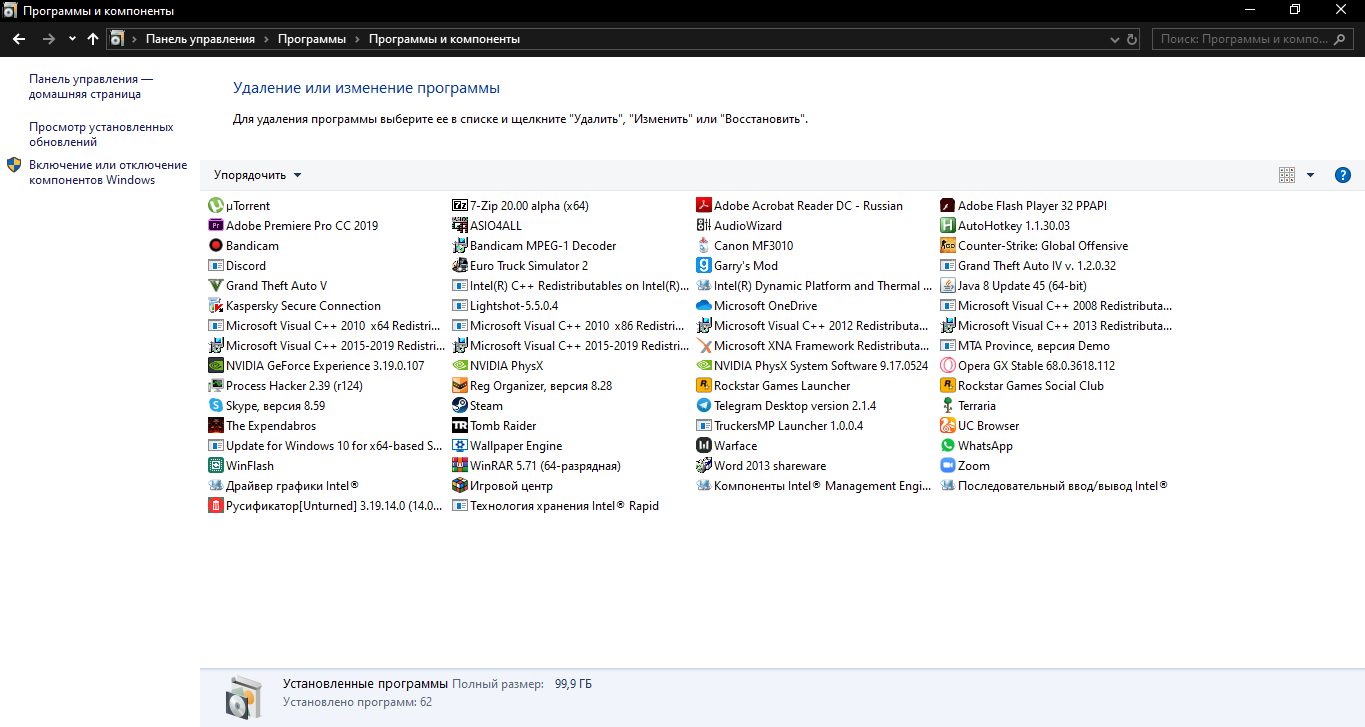Expand the view options dropdown arrow
This screenshot has width=1365, height=727.
1311,175
